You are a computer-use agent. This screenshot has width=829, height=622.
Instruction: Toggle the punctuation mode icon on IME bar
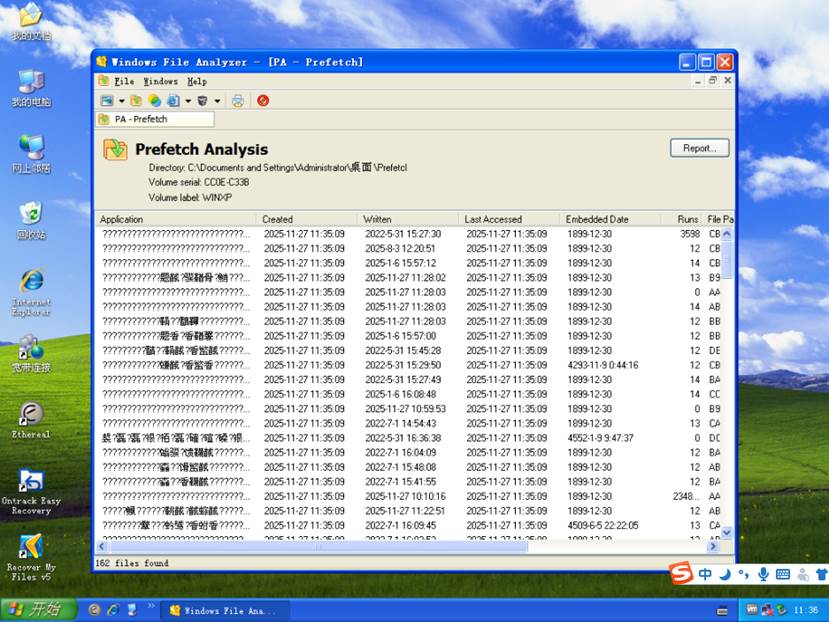pos(743,574)
